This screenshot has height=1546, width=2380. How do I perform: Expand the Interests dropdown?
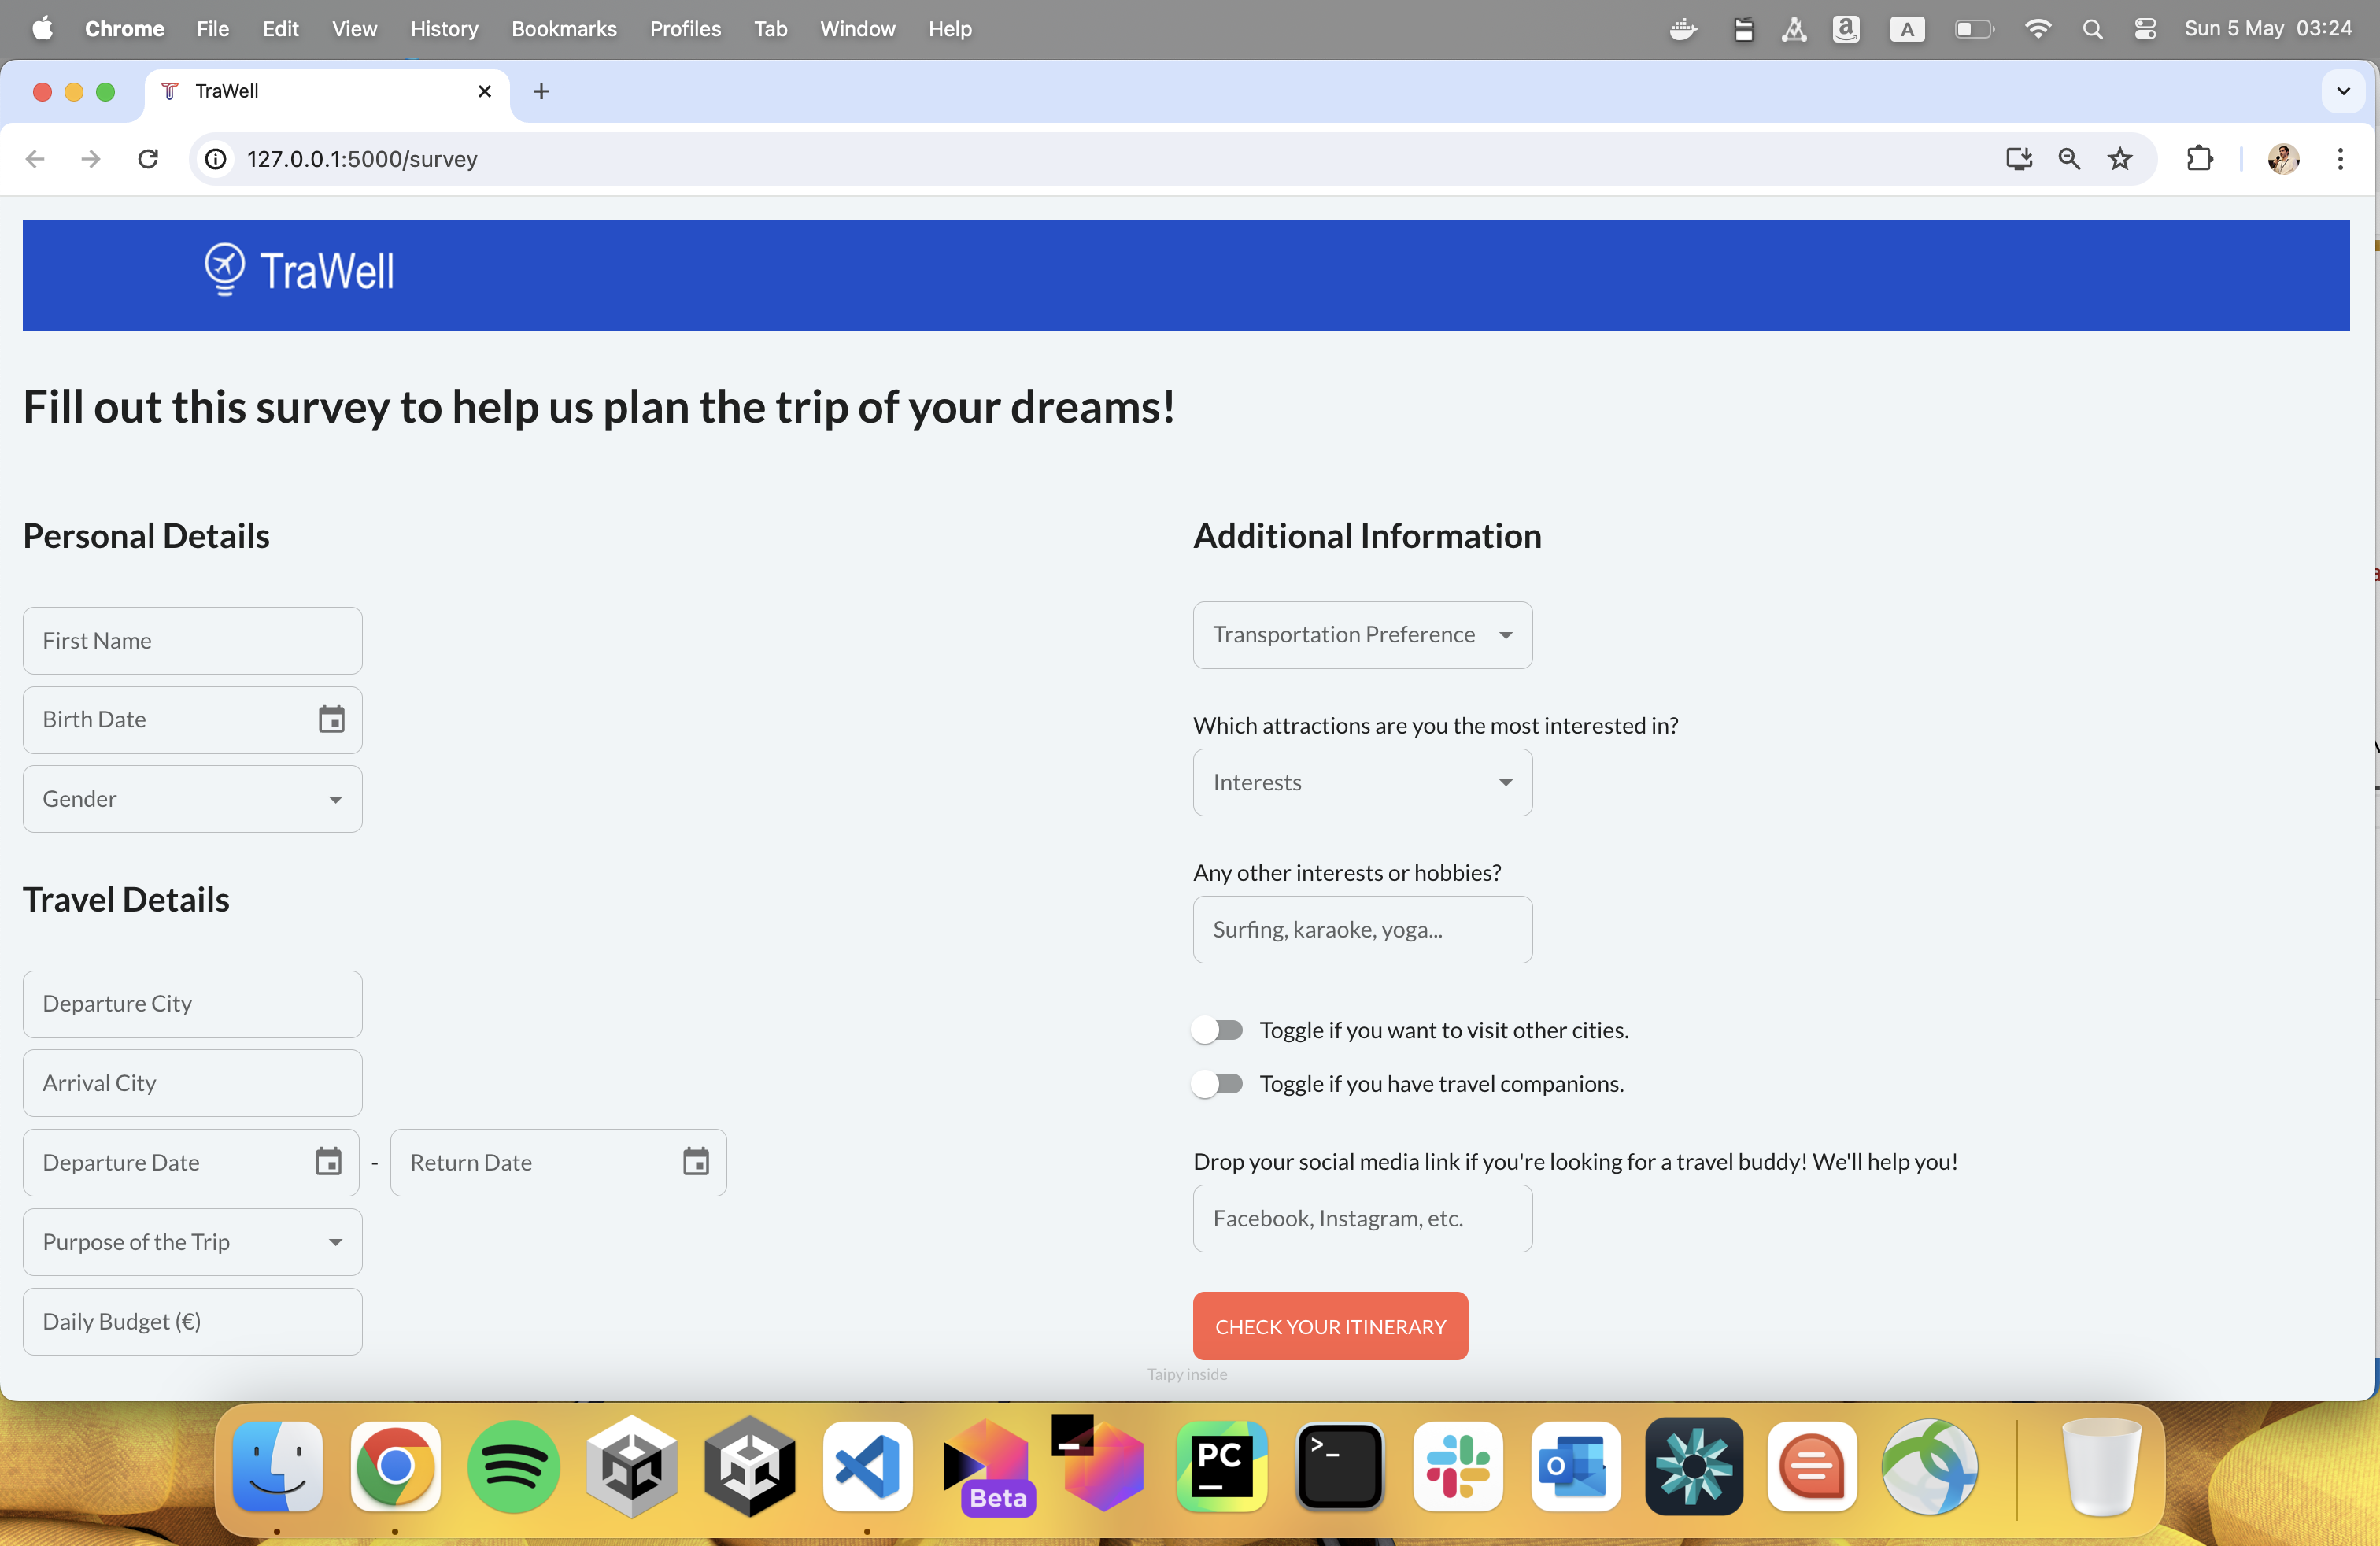point(1361,782)
